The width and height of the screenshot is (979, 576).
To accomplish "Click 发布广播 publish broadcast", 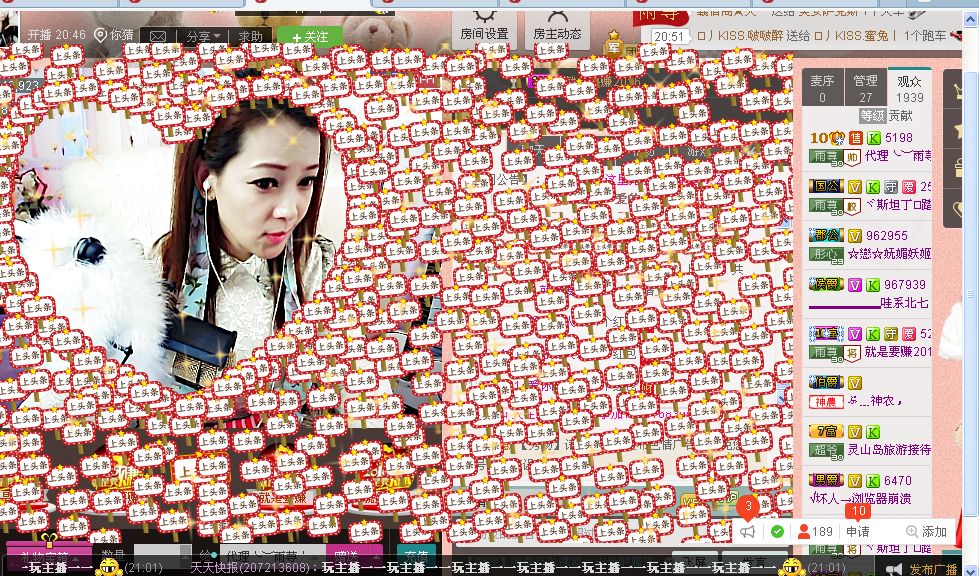I will point(931,568).
